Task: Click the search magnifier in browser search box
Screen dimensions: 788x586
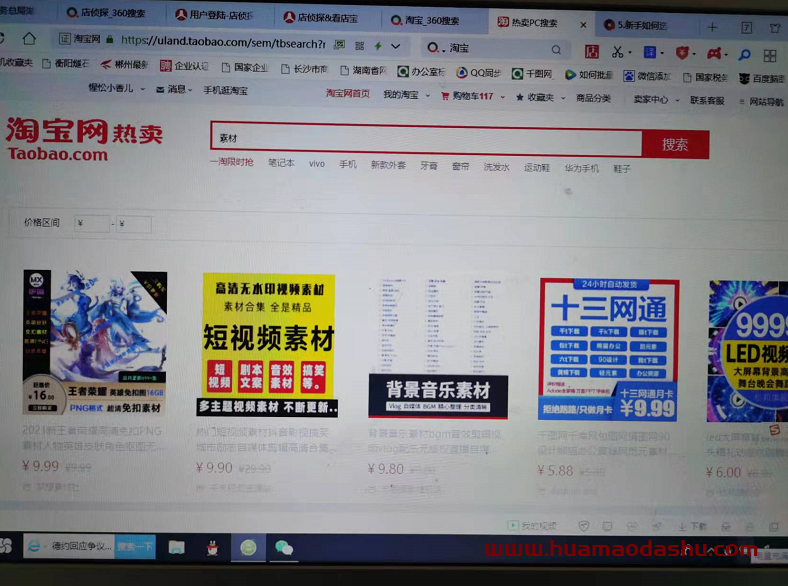Action: tap(556, 50)
